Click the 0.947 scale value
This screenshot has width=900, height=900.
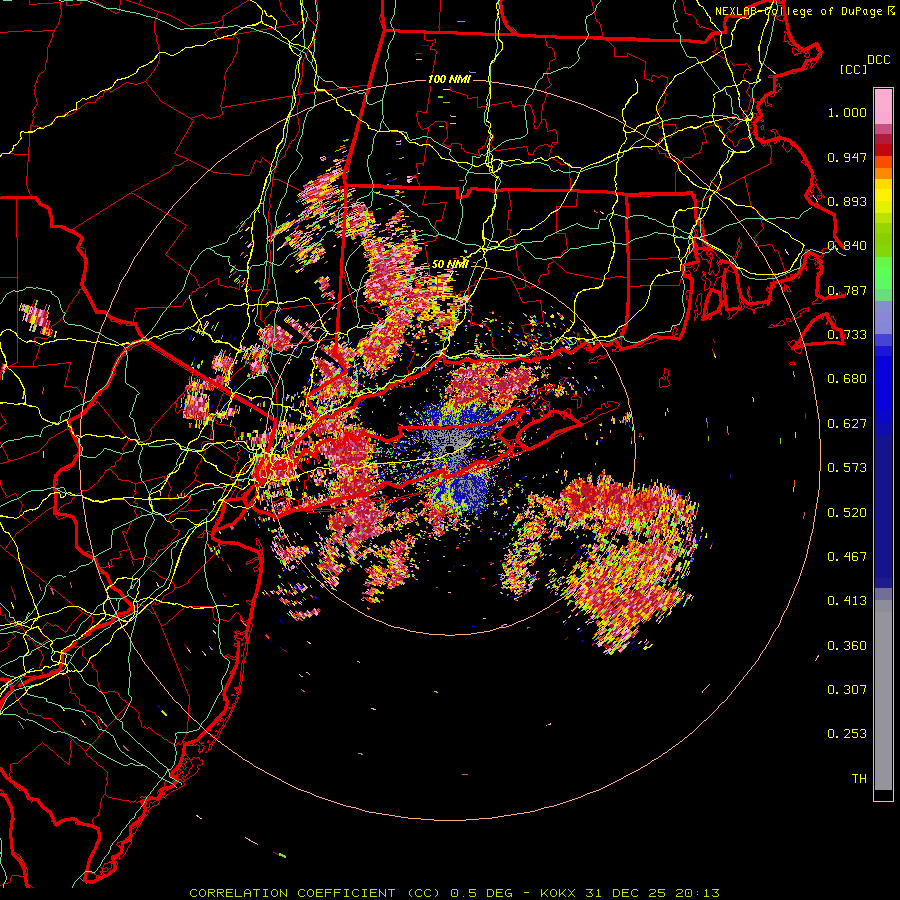(847, 157)
